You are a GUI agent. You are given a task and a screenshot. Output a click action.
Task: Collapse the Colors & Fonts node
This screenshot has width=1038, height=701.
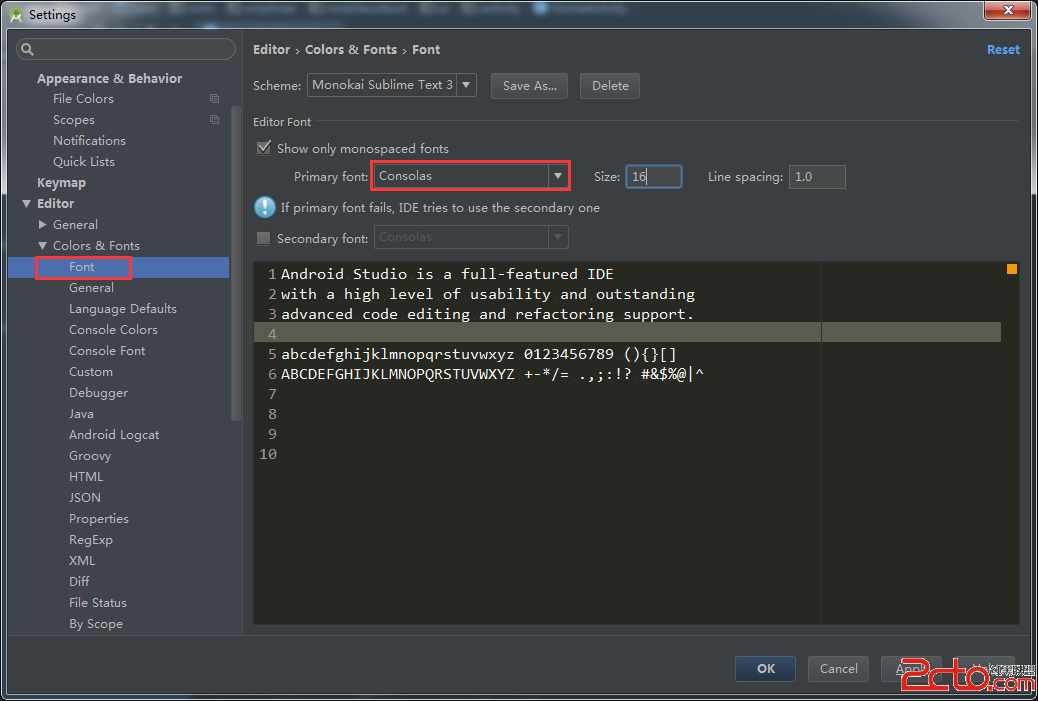pyautogui.click(x=43, y=246)
